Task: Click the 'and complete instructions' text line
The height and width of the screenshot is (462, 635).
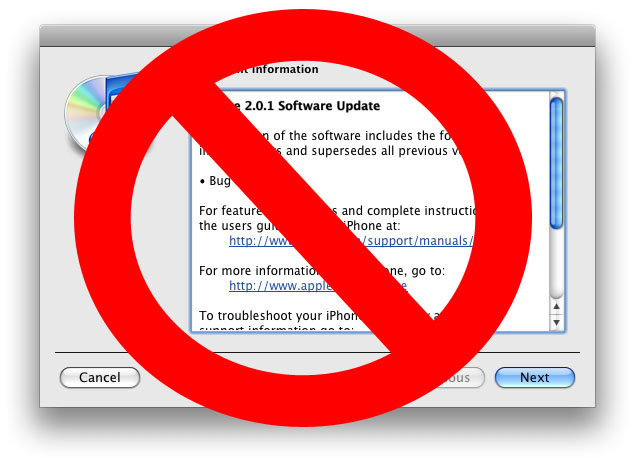Action: pyautogui.click(x=409, y=211)
